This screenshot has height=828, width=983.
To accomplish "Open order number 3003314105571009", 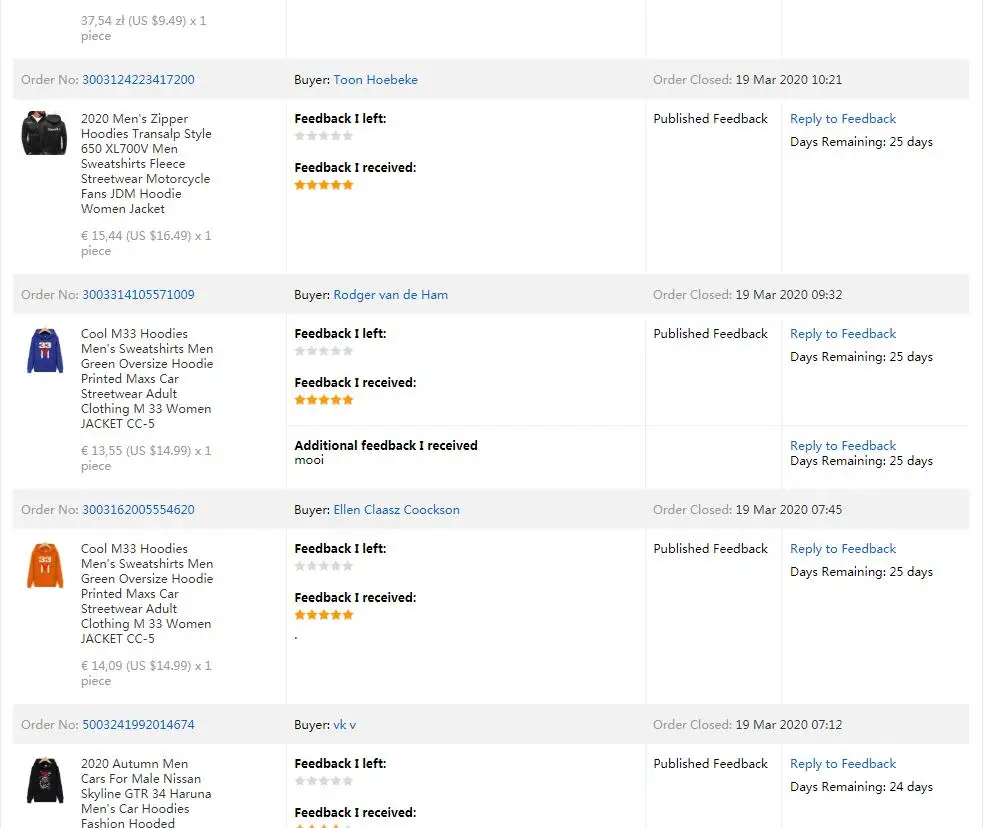I will [138, 295].
